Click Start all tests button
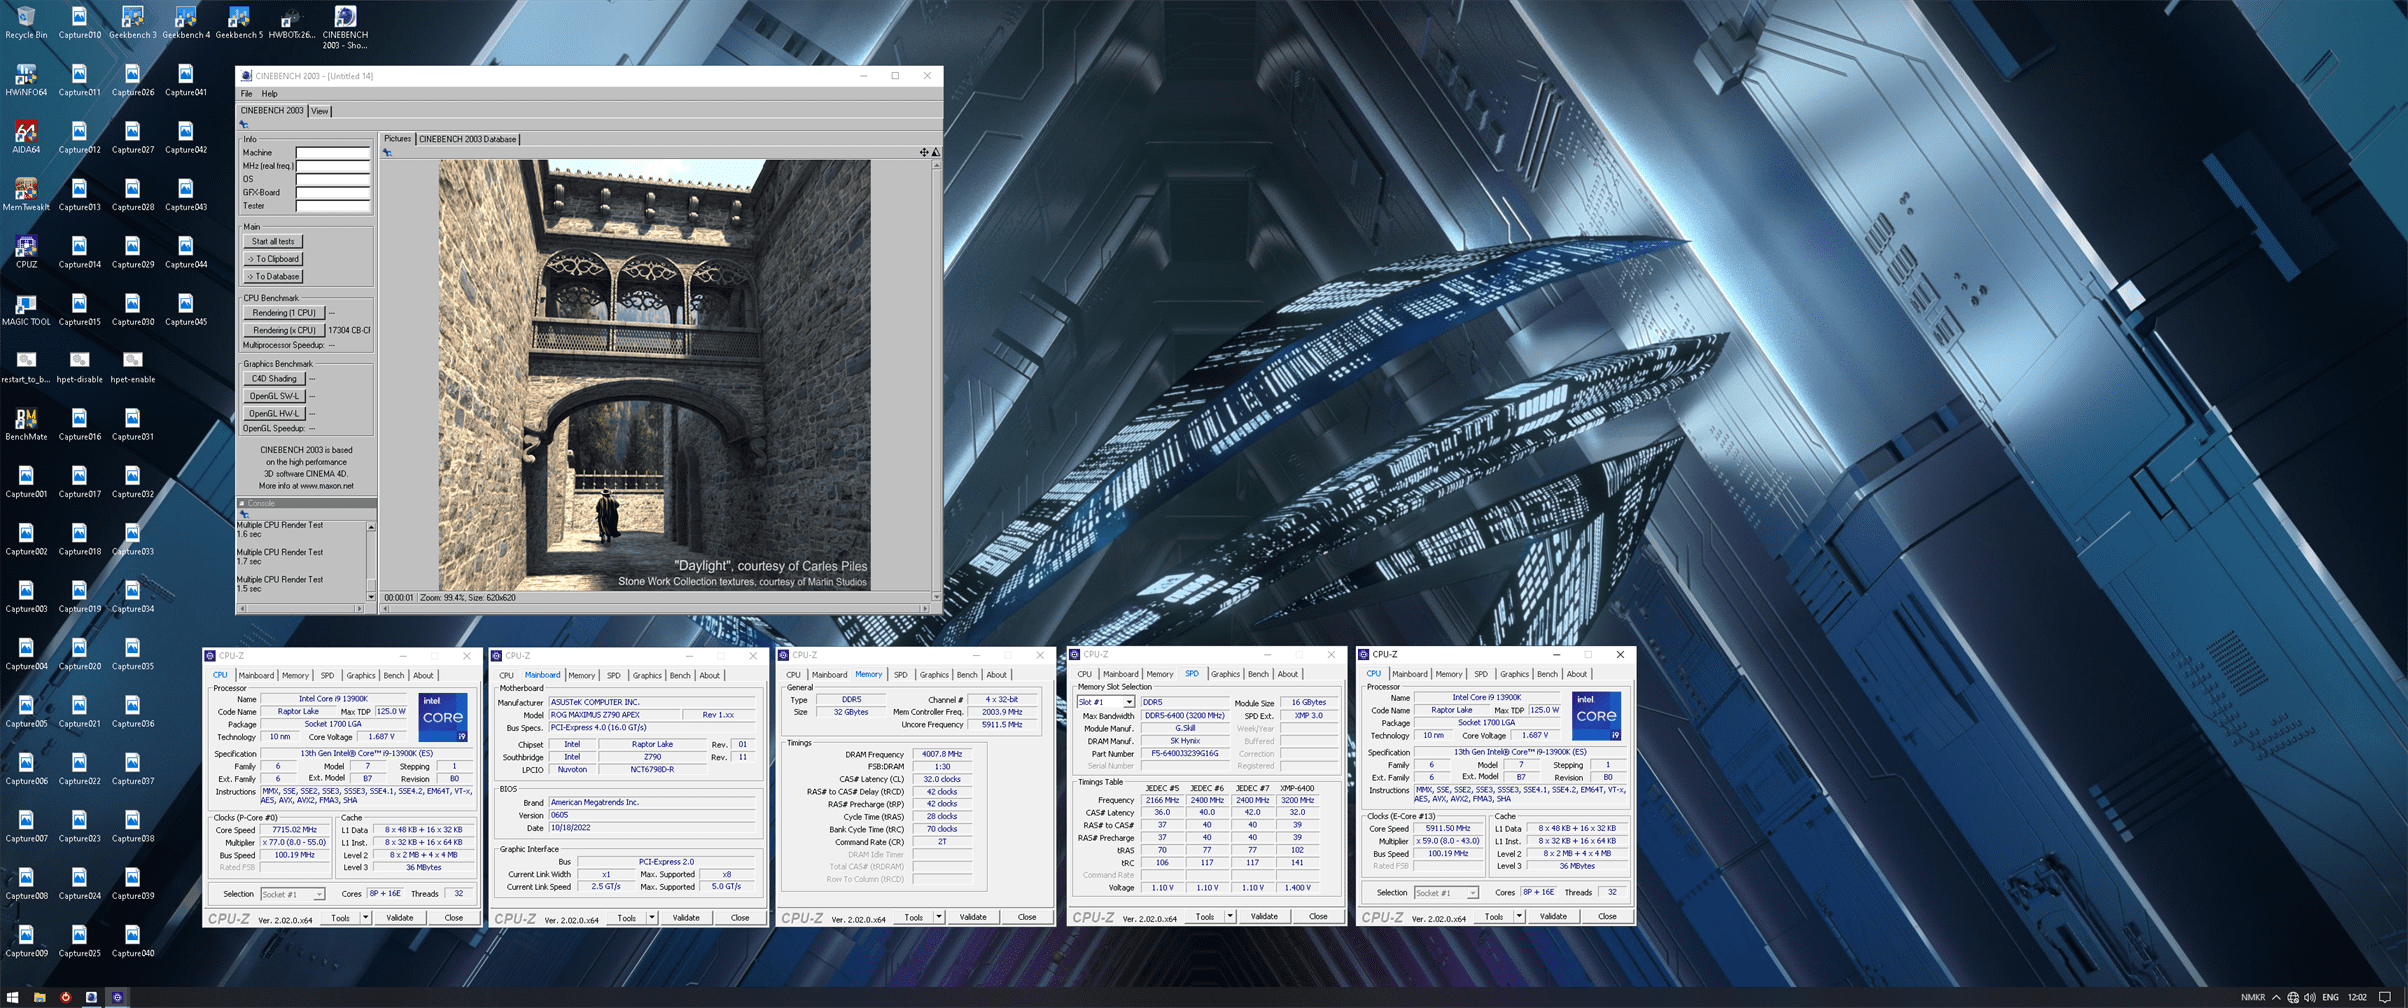 [273, 241]
